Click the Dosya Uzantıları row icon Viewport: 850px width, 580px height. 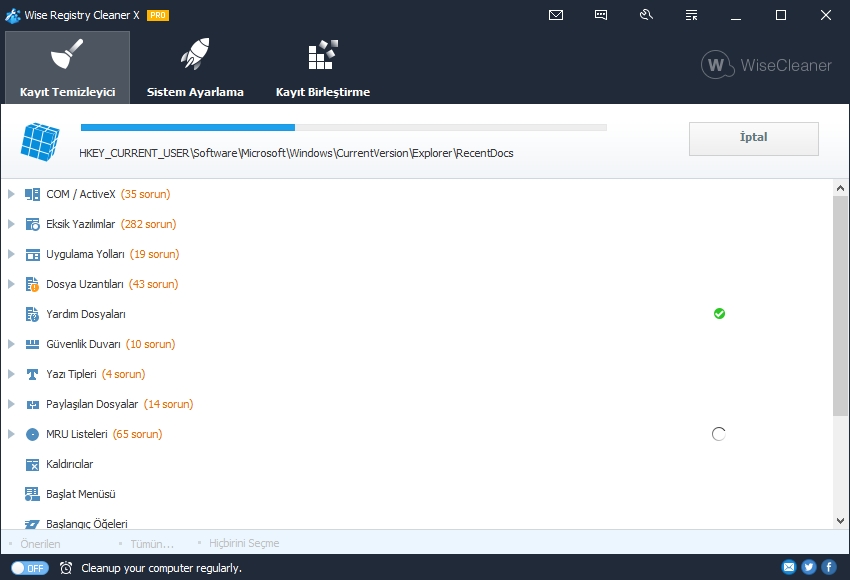click(33, 284)
